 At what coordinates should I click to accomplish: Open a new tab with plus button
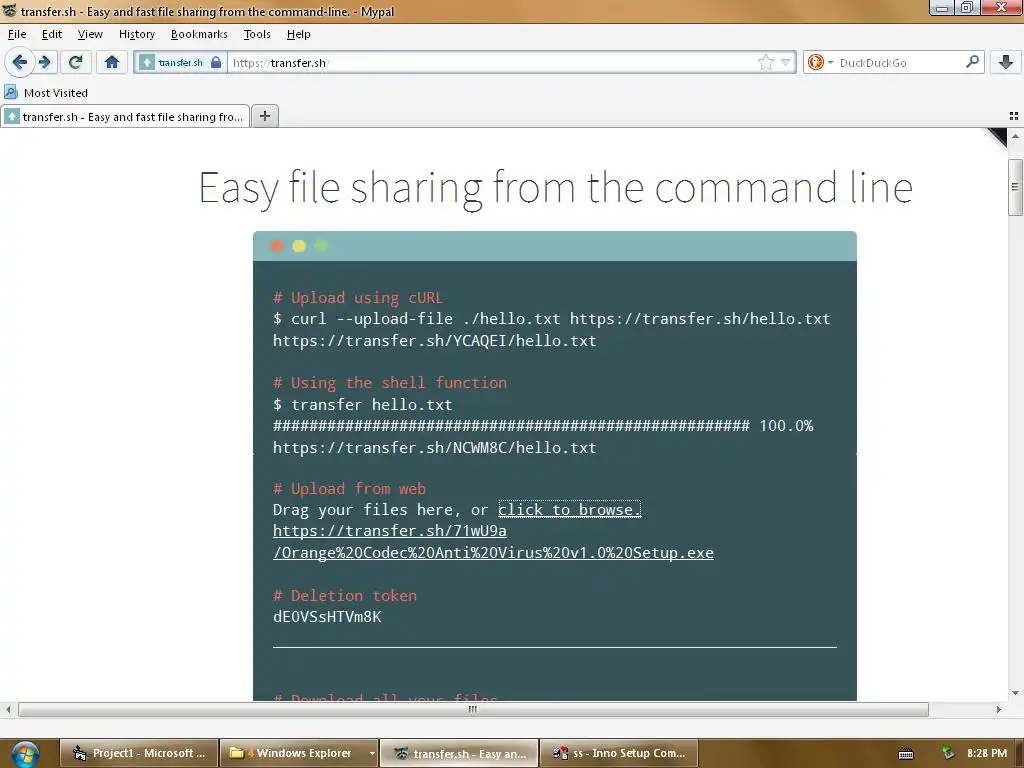pos(264,116)
